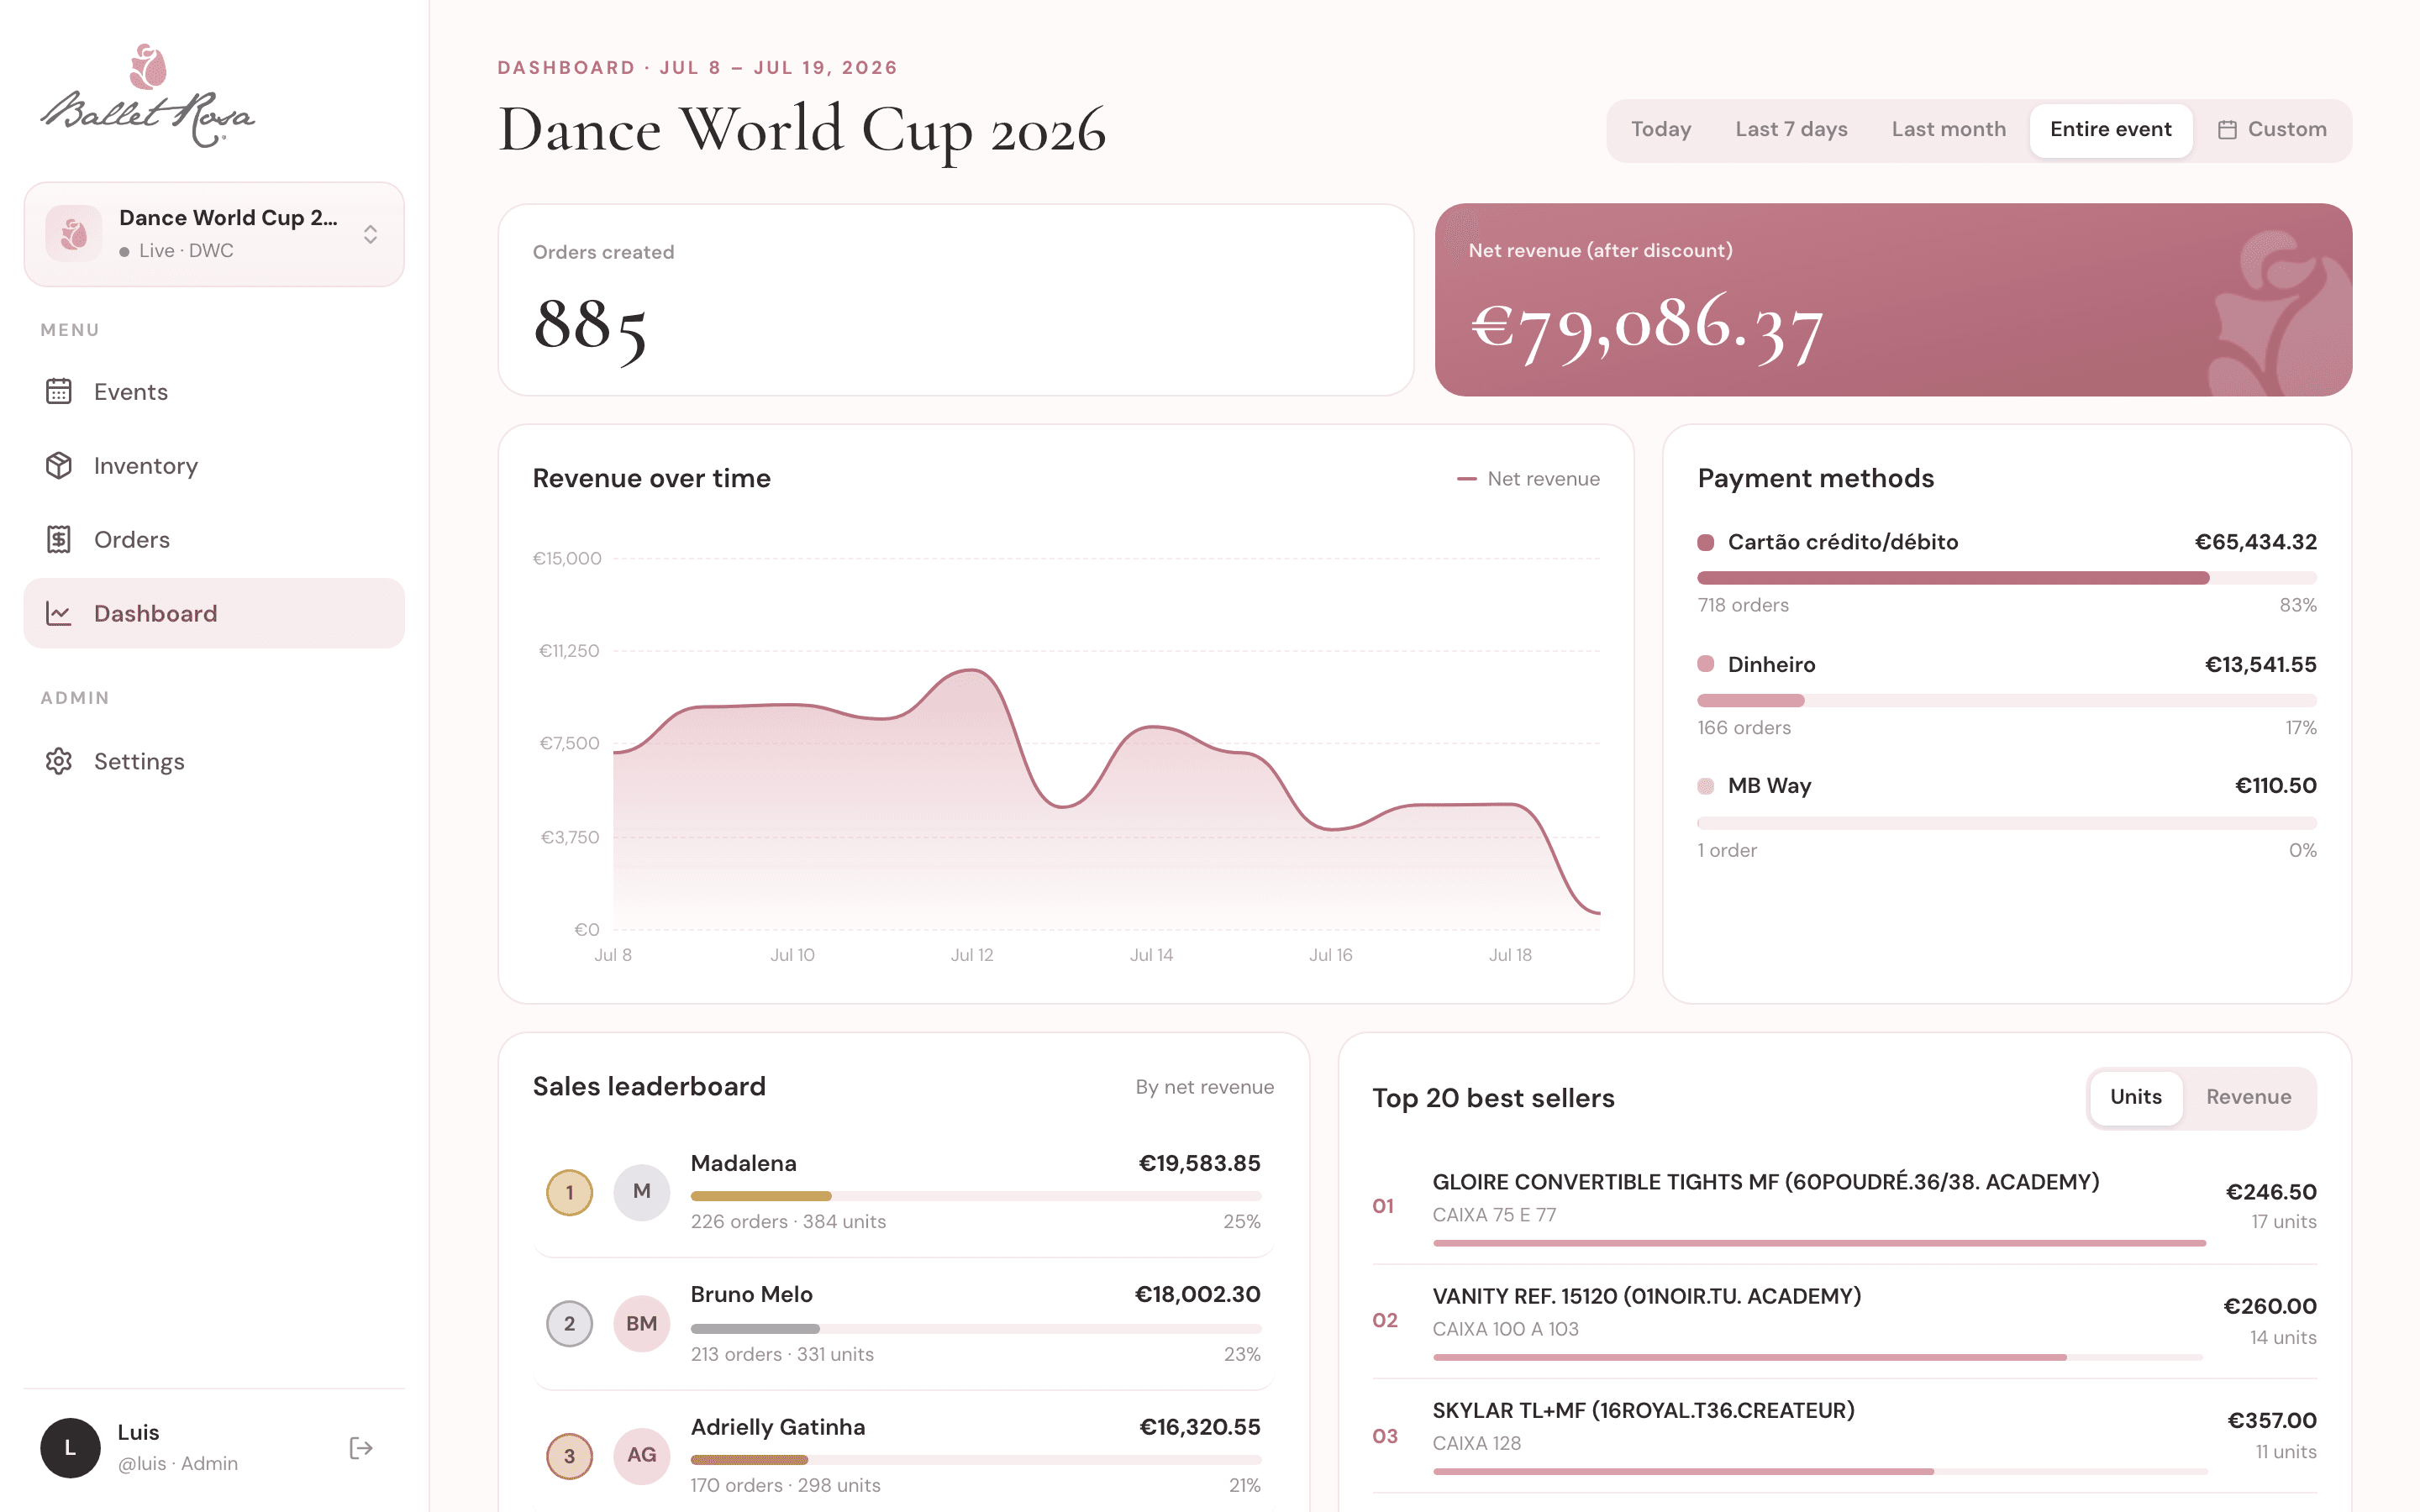The width and height of the screenshot is (2420, 1512).
Task: Click the gold rank 1 medal
Action: (569, 1192)
